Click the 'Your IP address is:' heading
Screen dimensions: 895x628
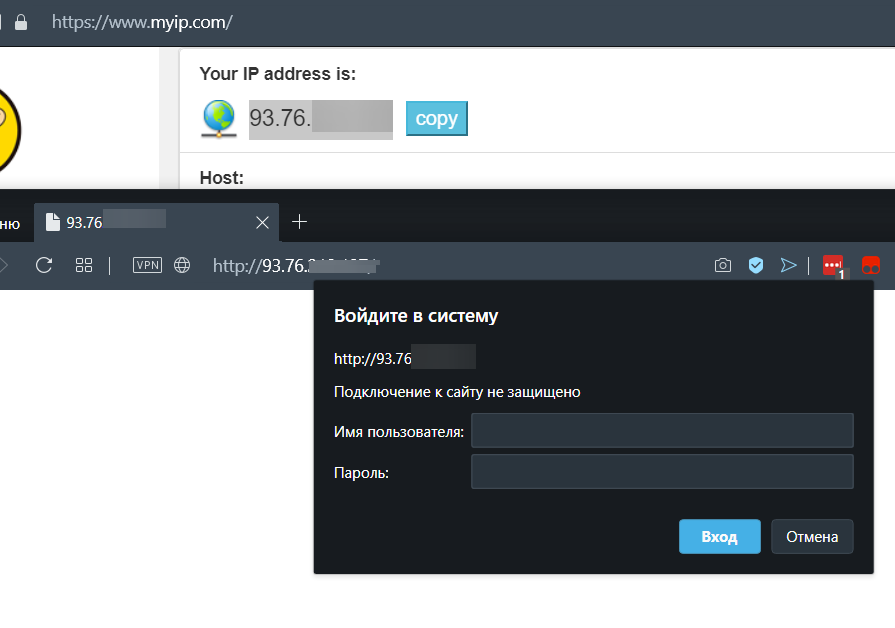click(x=277, y=74)
